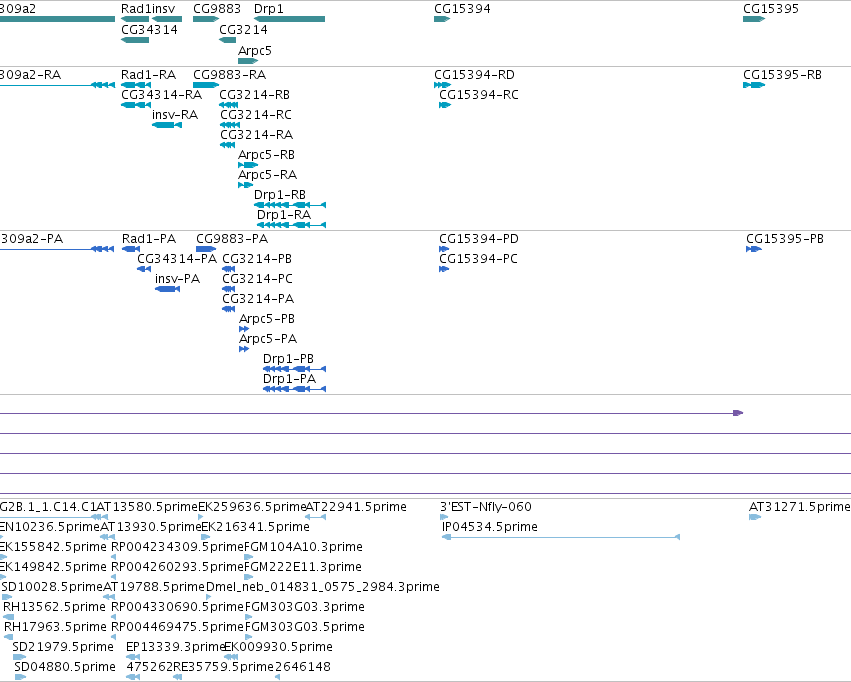The height and width of the screenshot is (682, 851).
Task: Open the Arpc5 gene label
Action: [255, 50]
